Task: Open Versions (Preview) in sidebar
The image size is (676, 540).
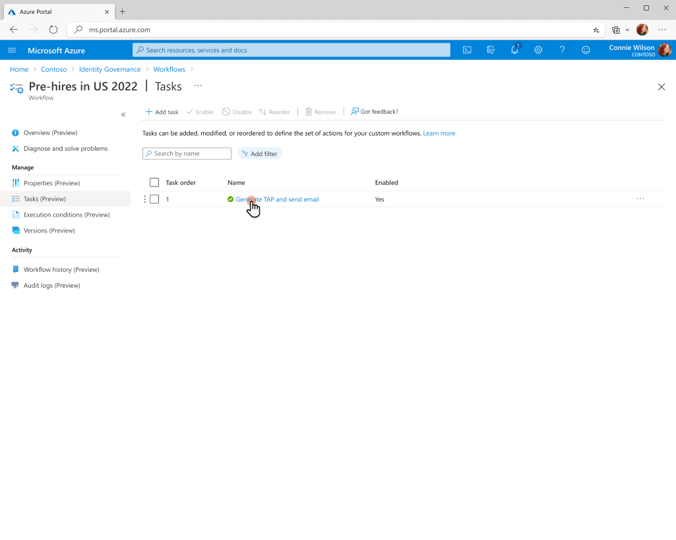Action: click(x=49, y=231)
